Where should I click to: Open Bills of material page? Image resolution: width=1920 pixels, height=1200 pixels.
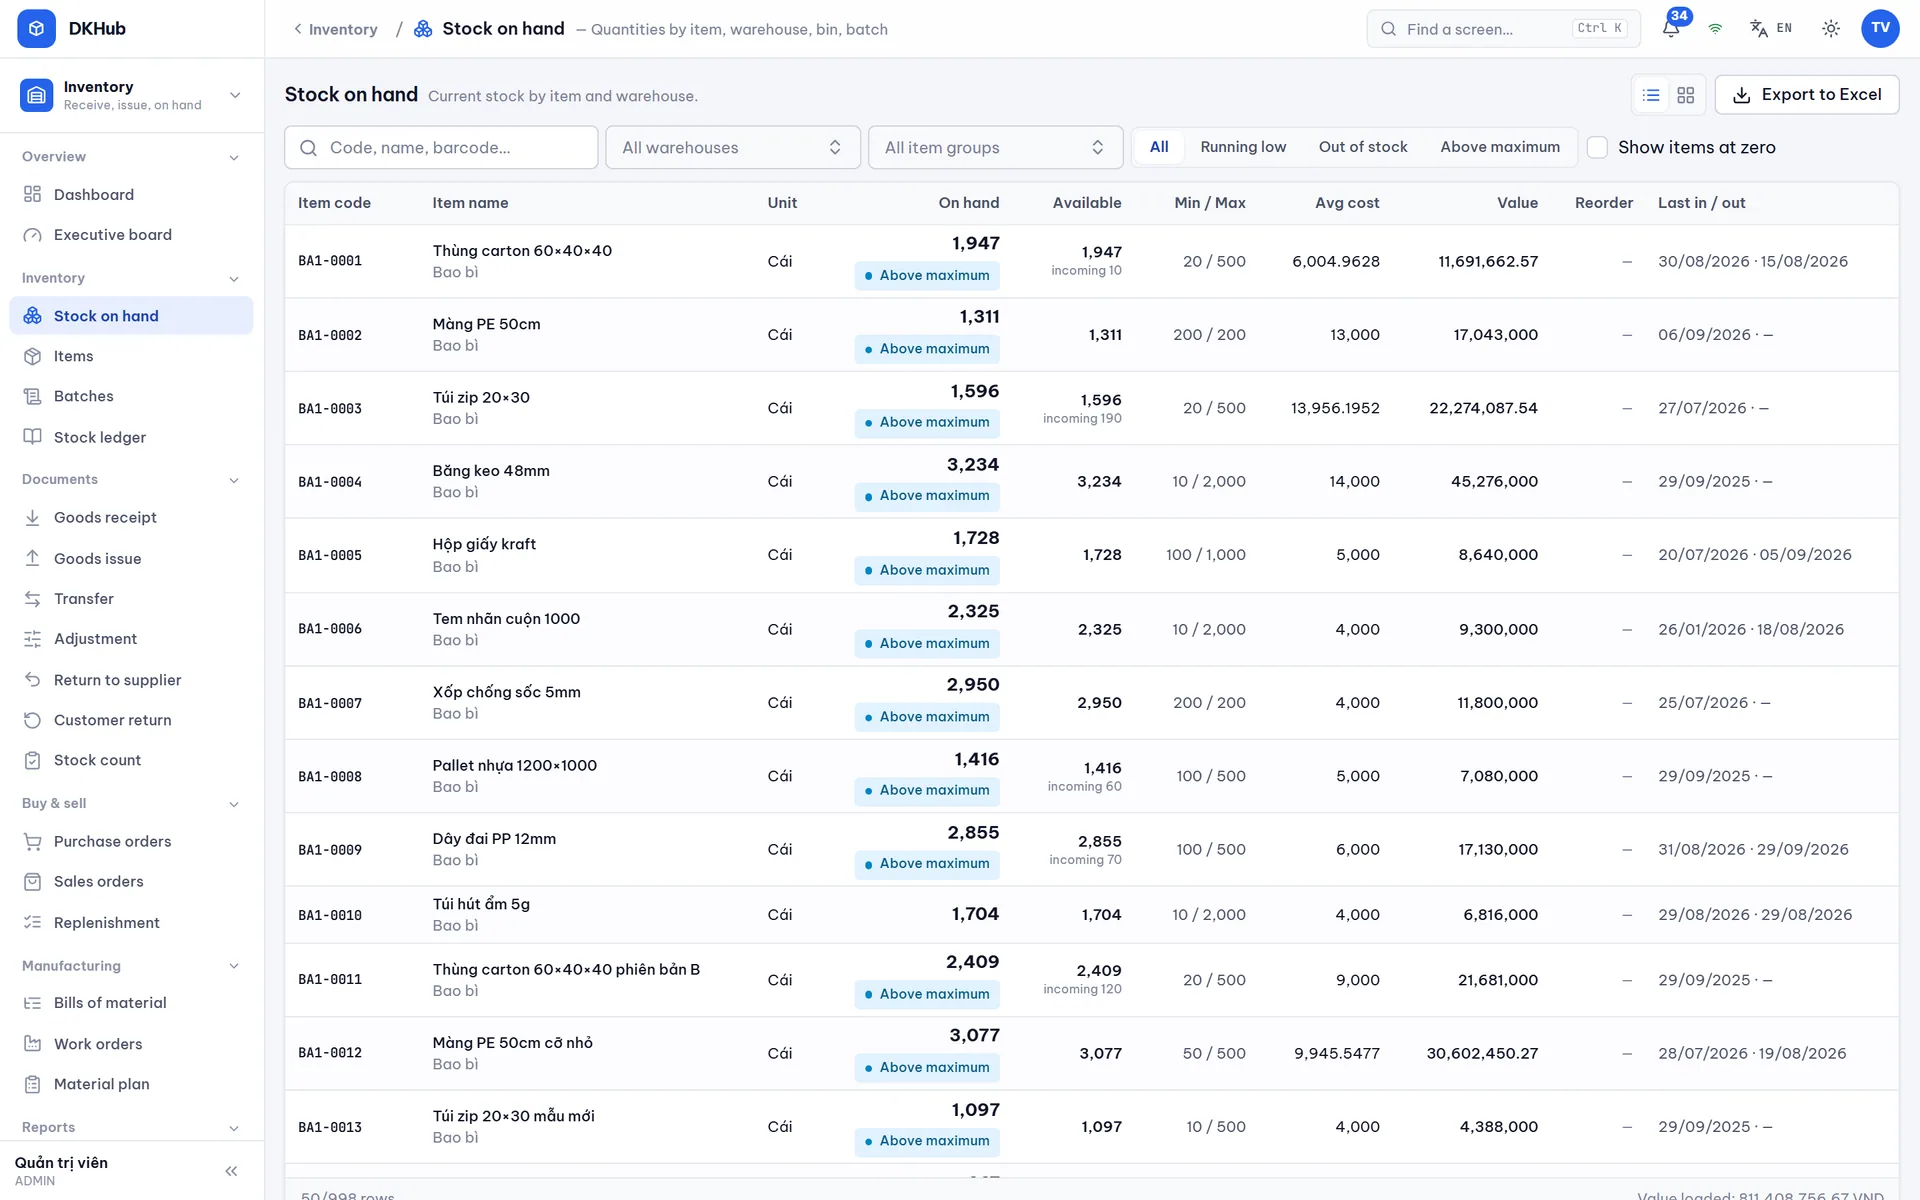tap(131, 1003)
